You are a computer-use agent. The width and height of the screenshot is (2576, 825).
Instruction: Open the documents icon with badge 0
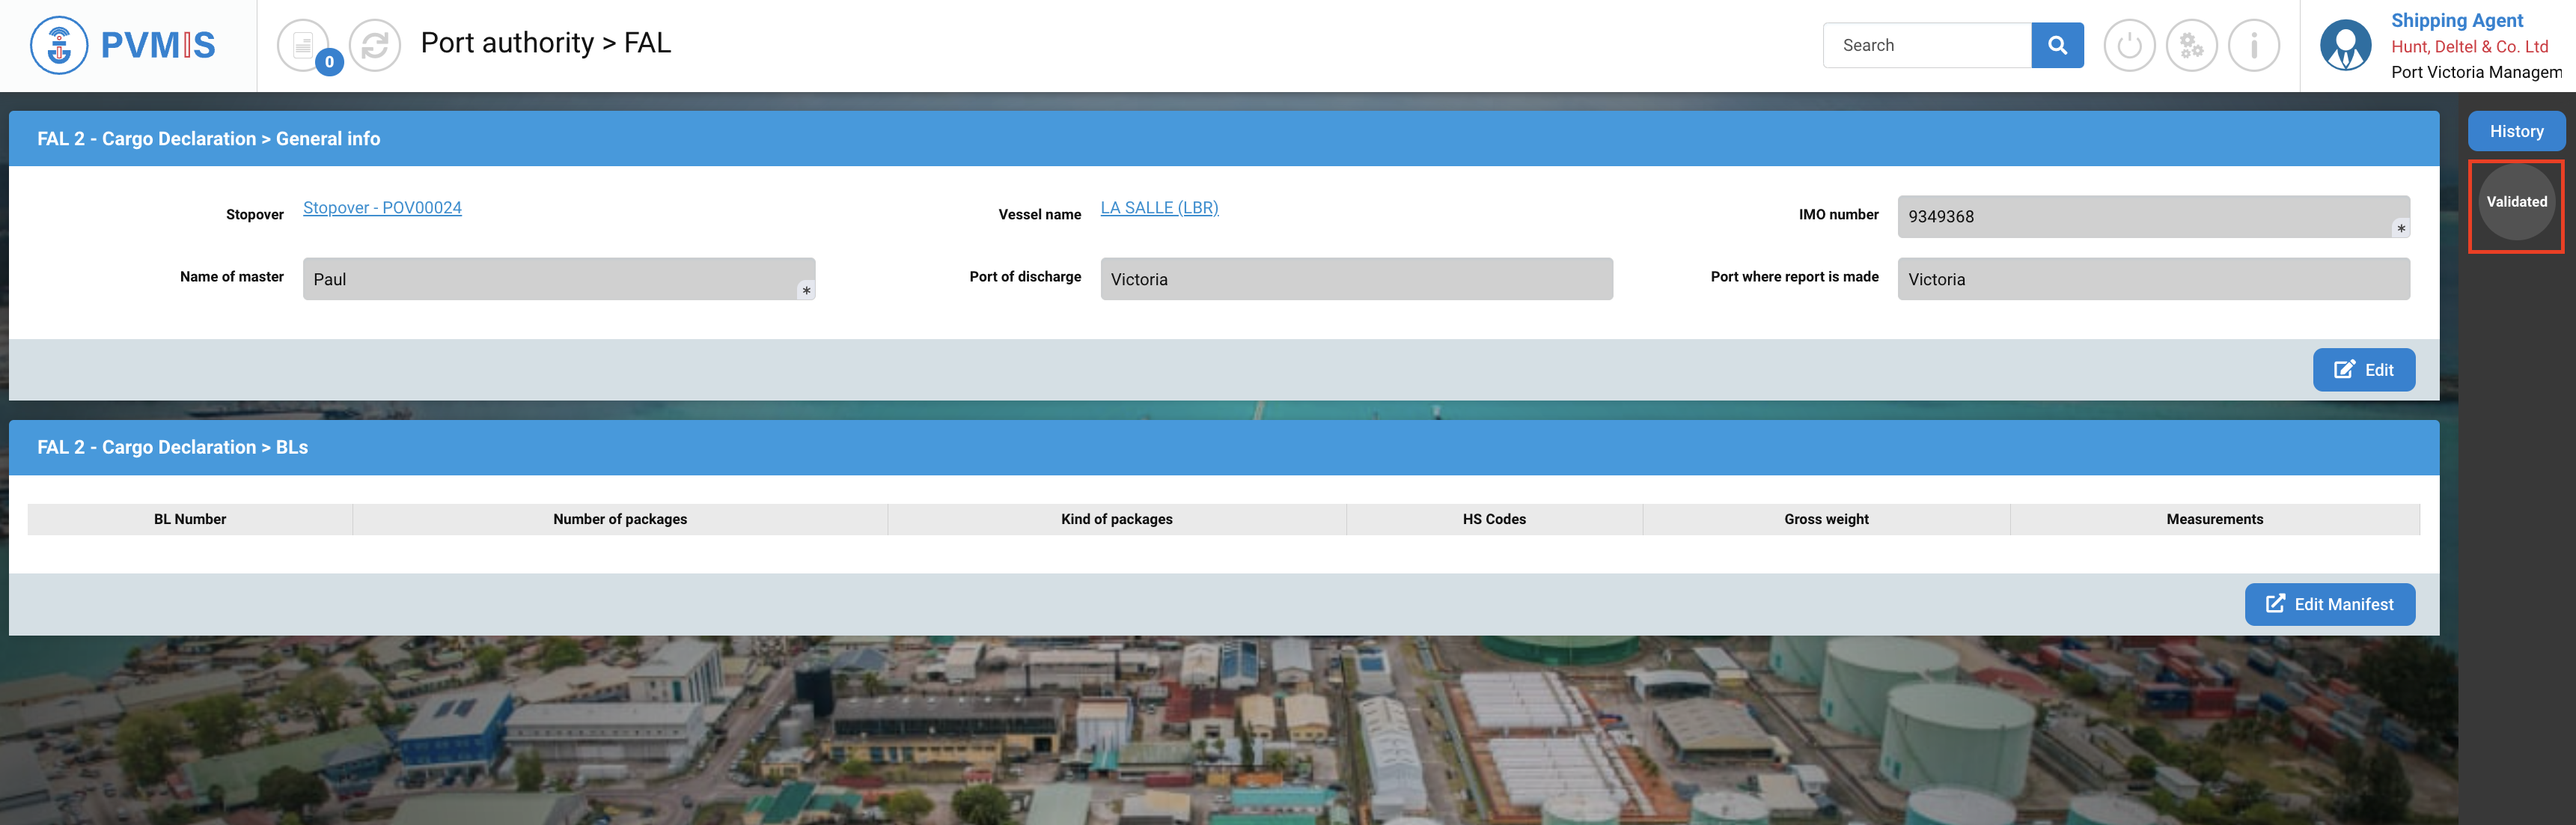coord(303,45)
